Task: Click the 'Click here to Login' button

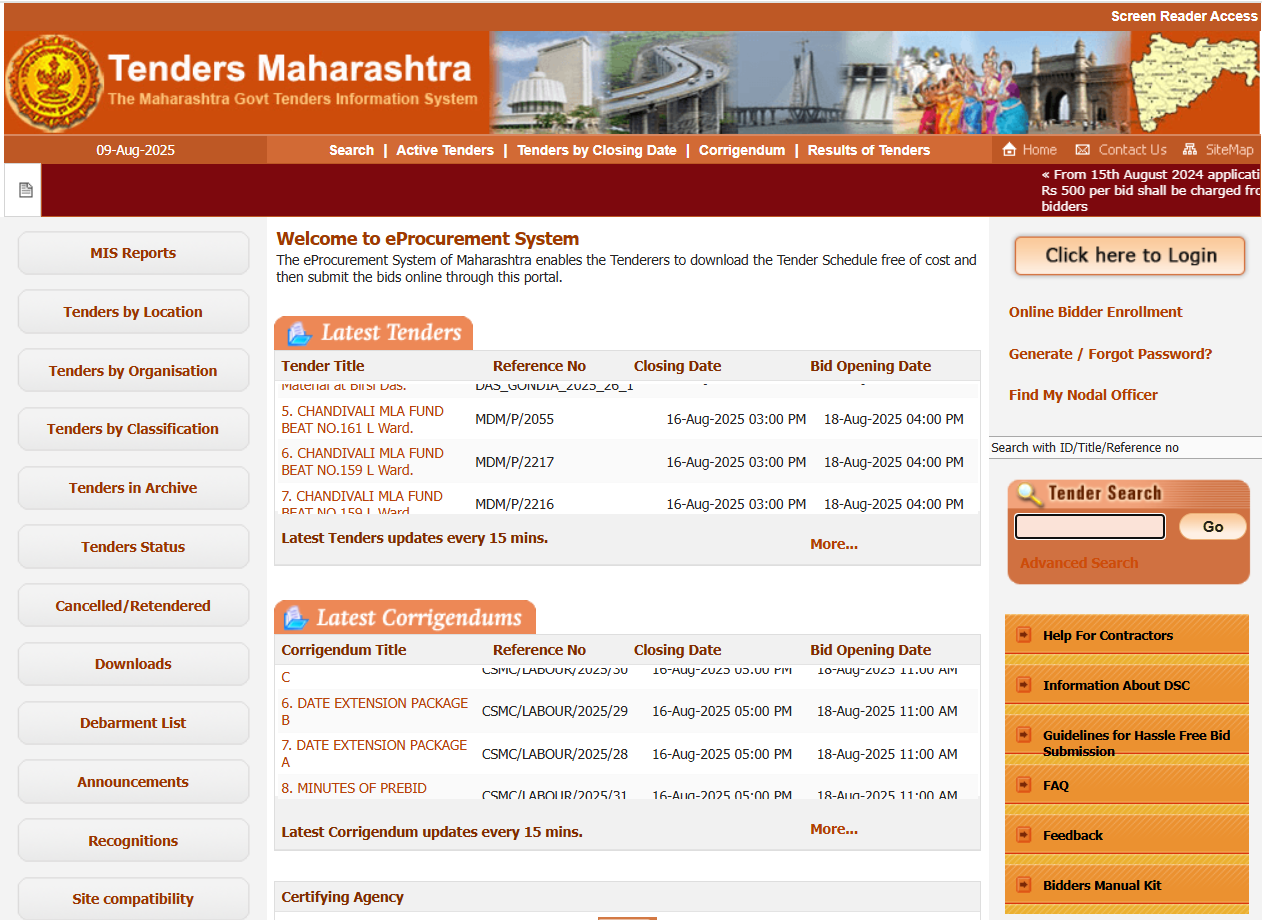Action: (x=1130, y=255)
